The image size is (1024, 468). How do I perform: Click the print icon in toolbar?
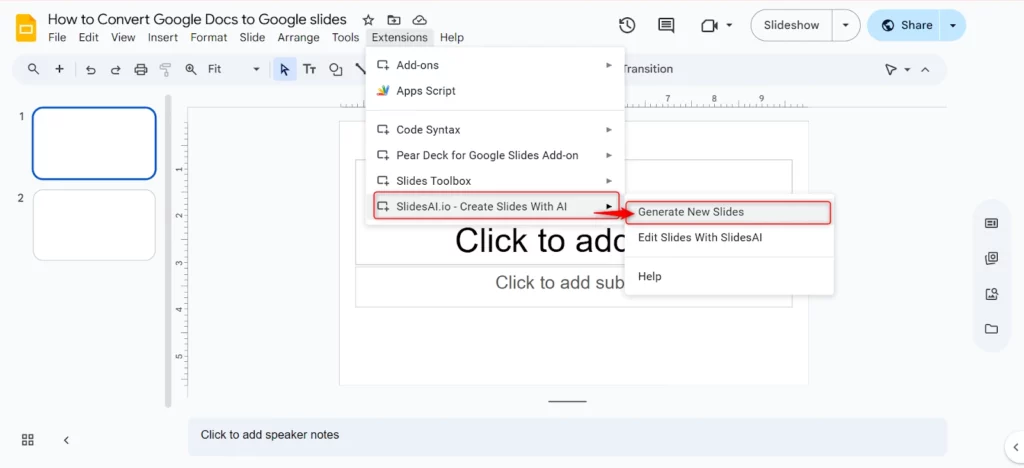pyautogui.click(x=141, y=69)
